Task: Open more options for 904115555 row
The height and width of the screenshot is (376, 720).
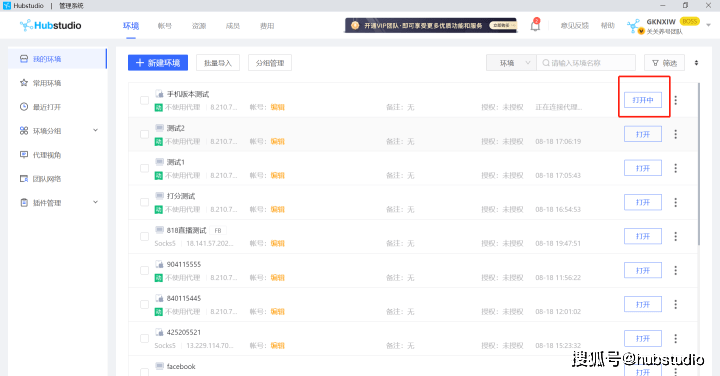Action: [675, 270]
